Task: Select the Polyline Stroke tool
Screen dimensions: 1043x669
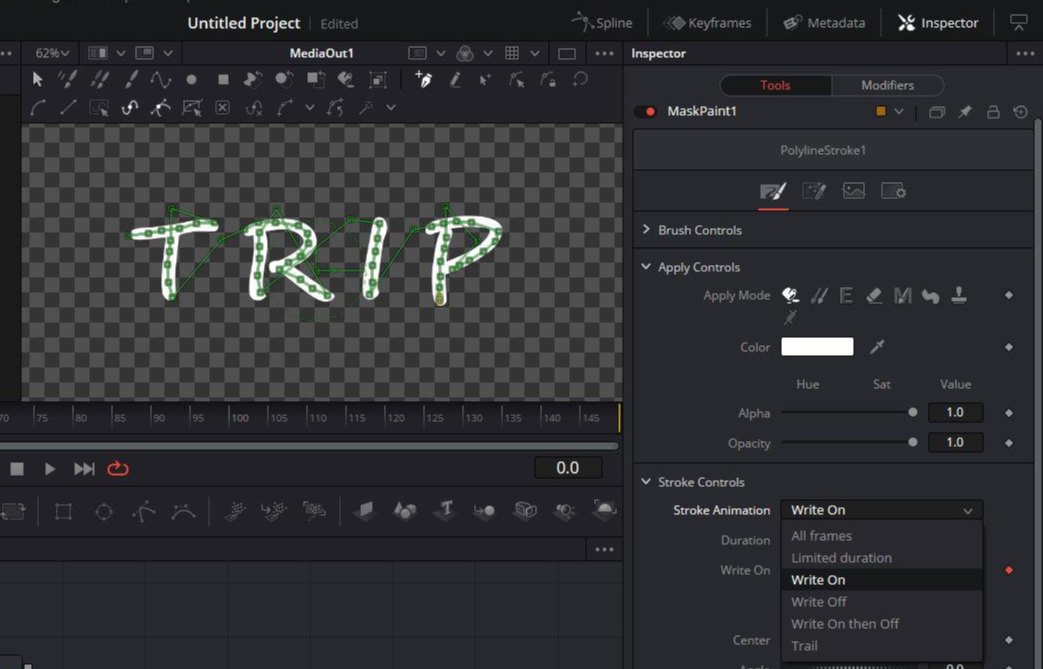Action: (x=161, y=80)
